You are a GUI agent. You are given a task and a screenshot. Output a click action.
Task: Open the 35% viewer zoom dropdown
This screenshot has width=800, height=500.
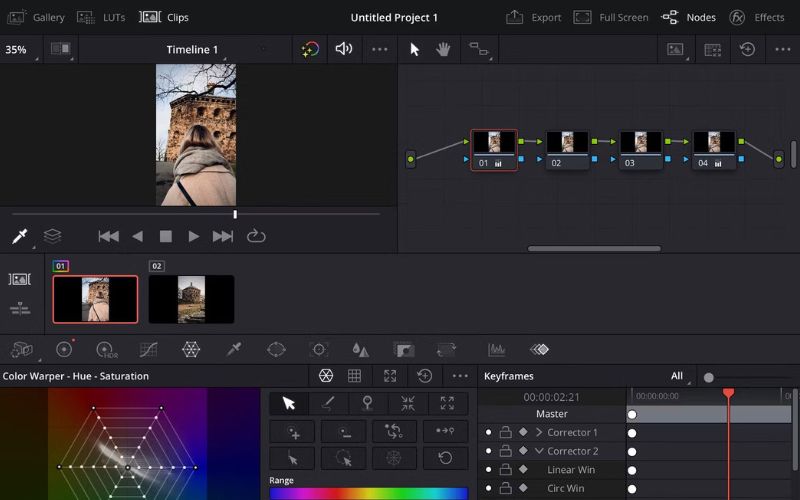point(17,49)
